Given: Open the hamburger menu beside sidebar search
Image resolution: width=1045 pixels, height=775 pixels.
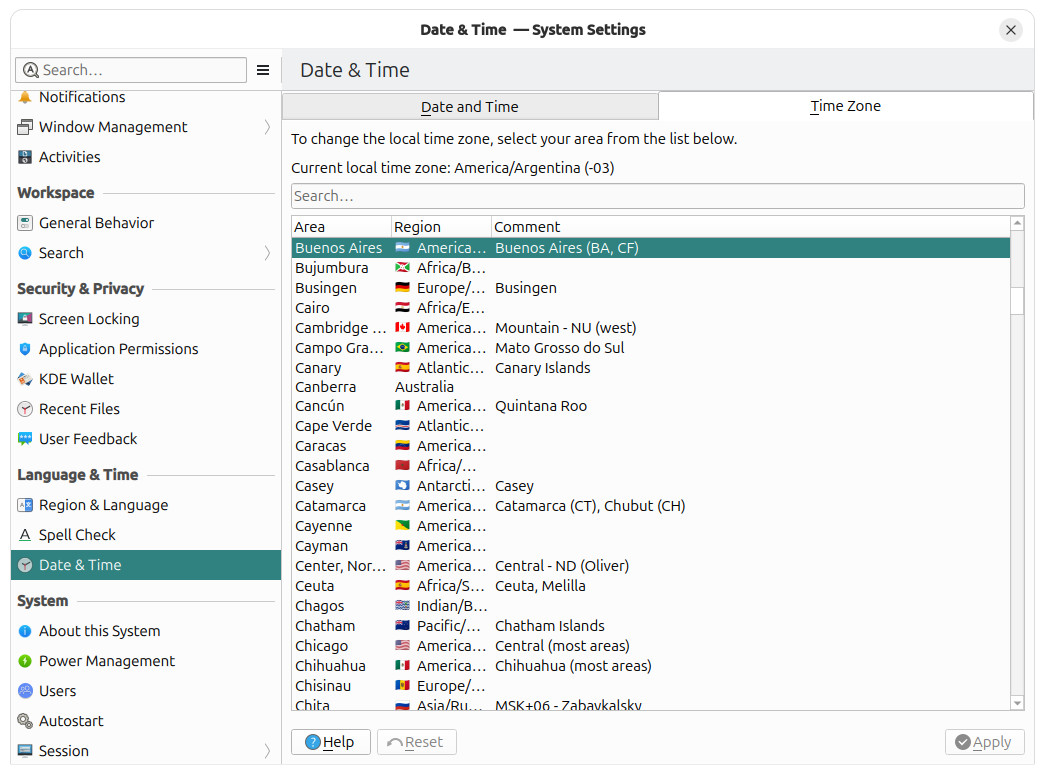Looking at the screenshot, I should [x=263, y=70].
